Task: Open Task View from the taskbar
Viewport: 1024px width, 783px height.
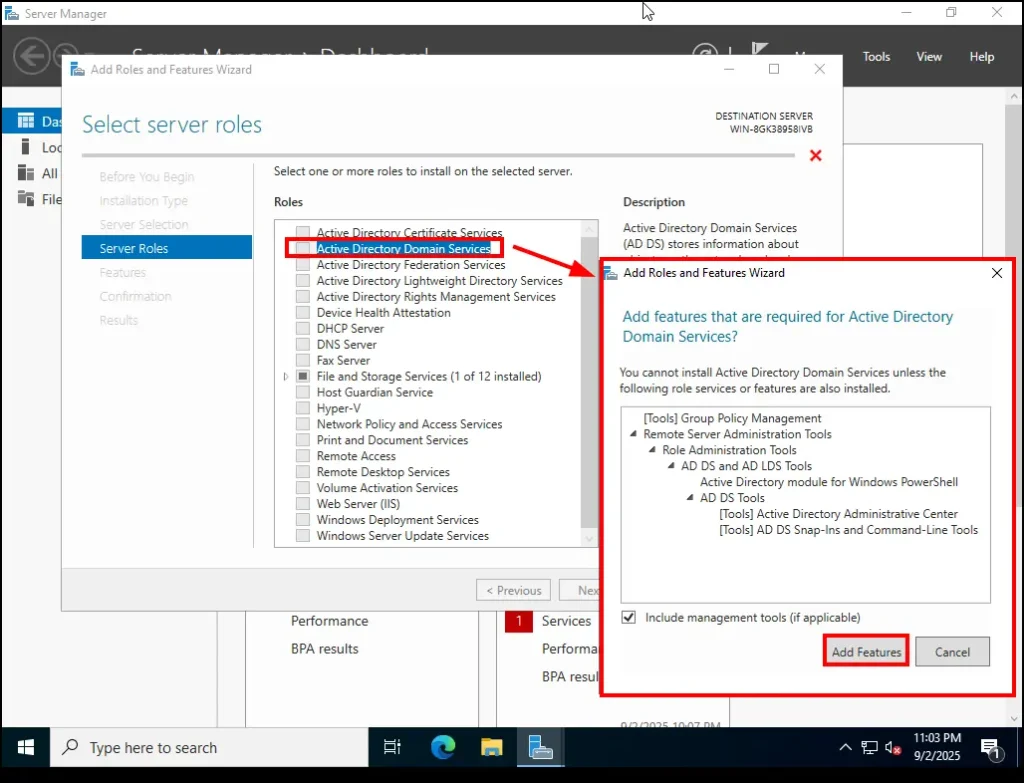Action: point(392,747)
